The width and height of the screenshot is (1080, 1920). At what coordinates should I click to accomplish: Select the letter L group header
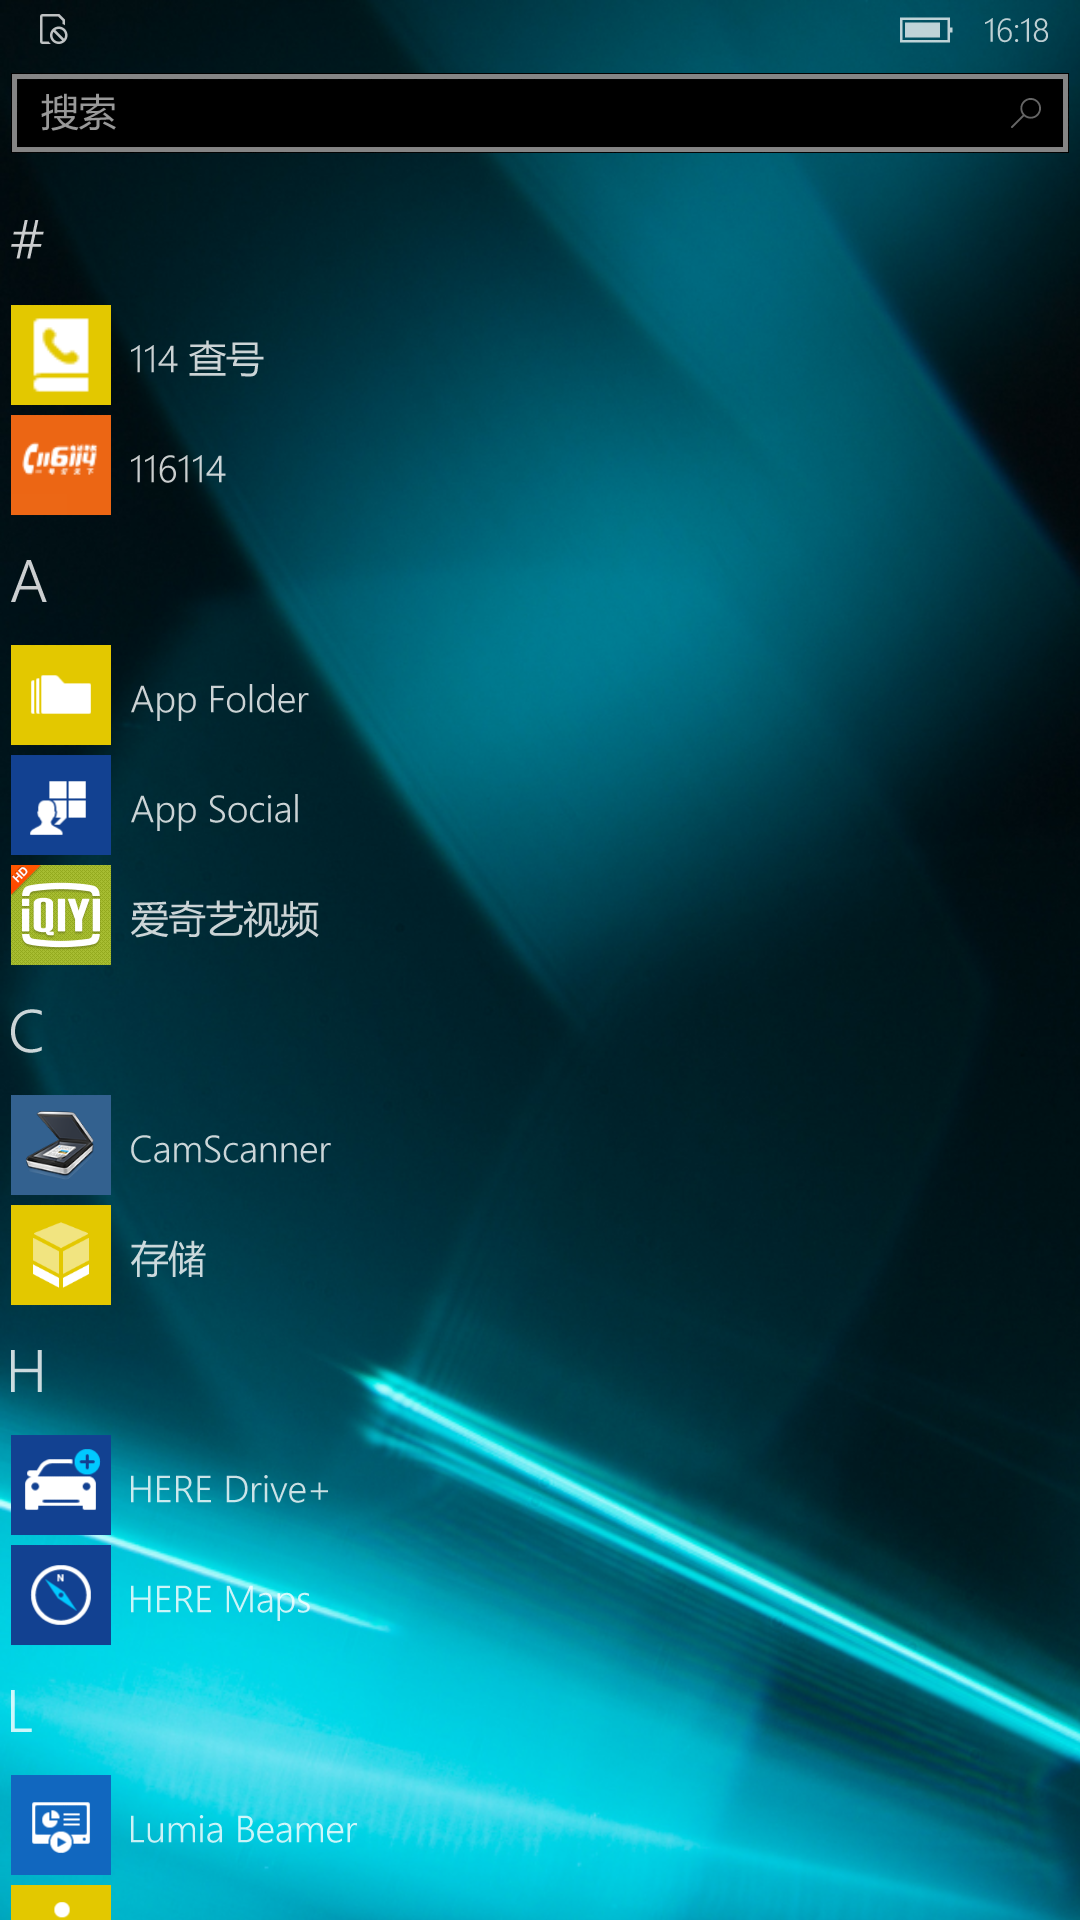point(21,1711)
